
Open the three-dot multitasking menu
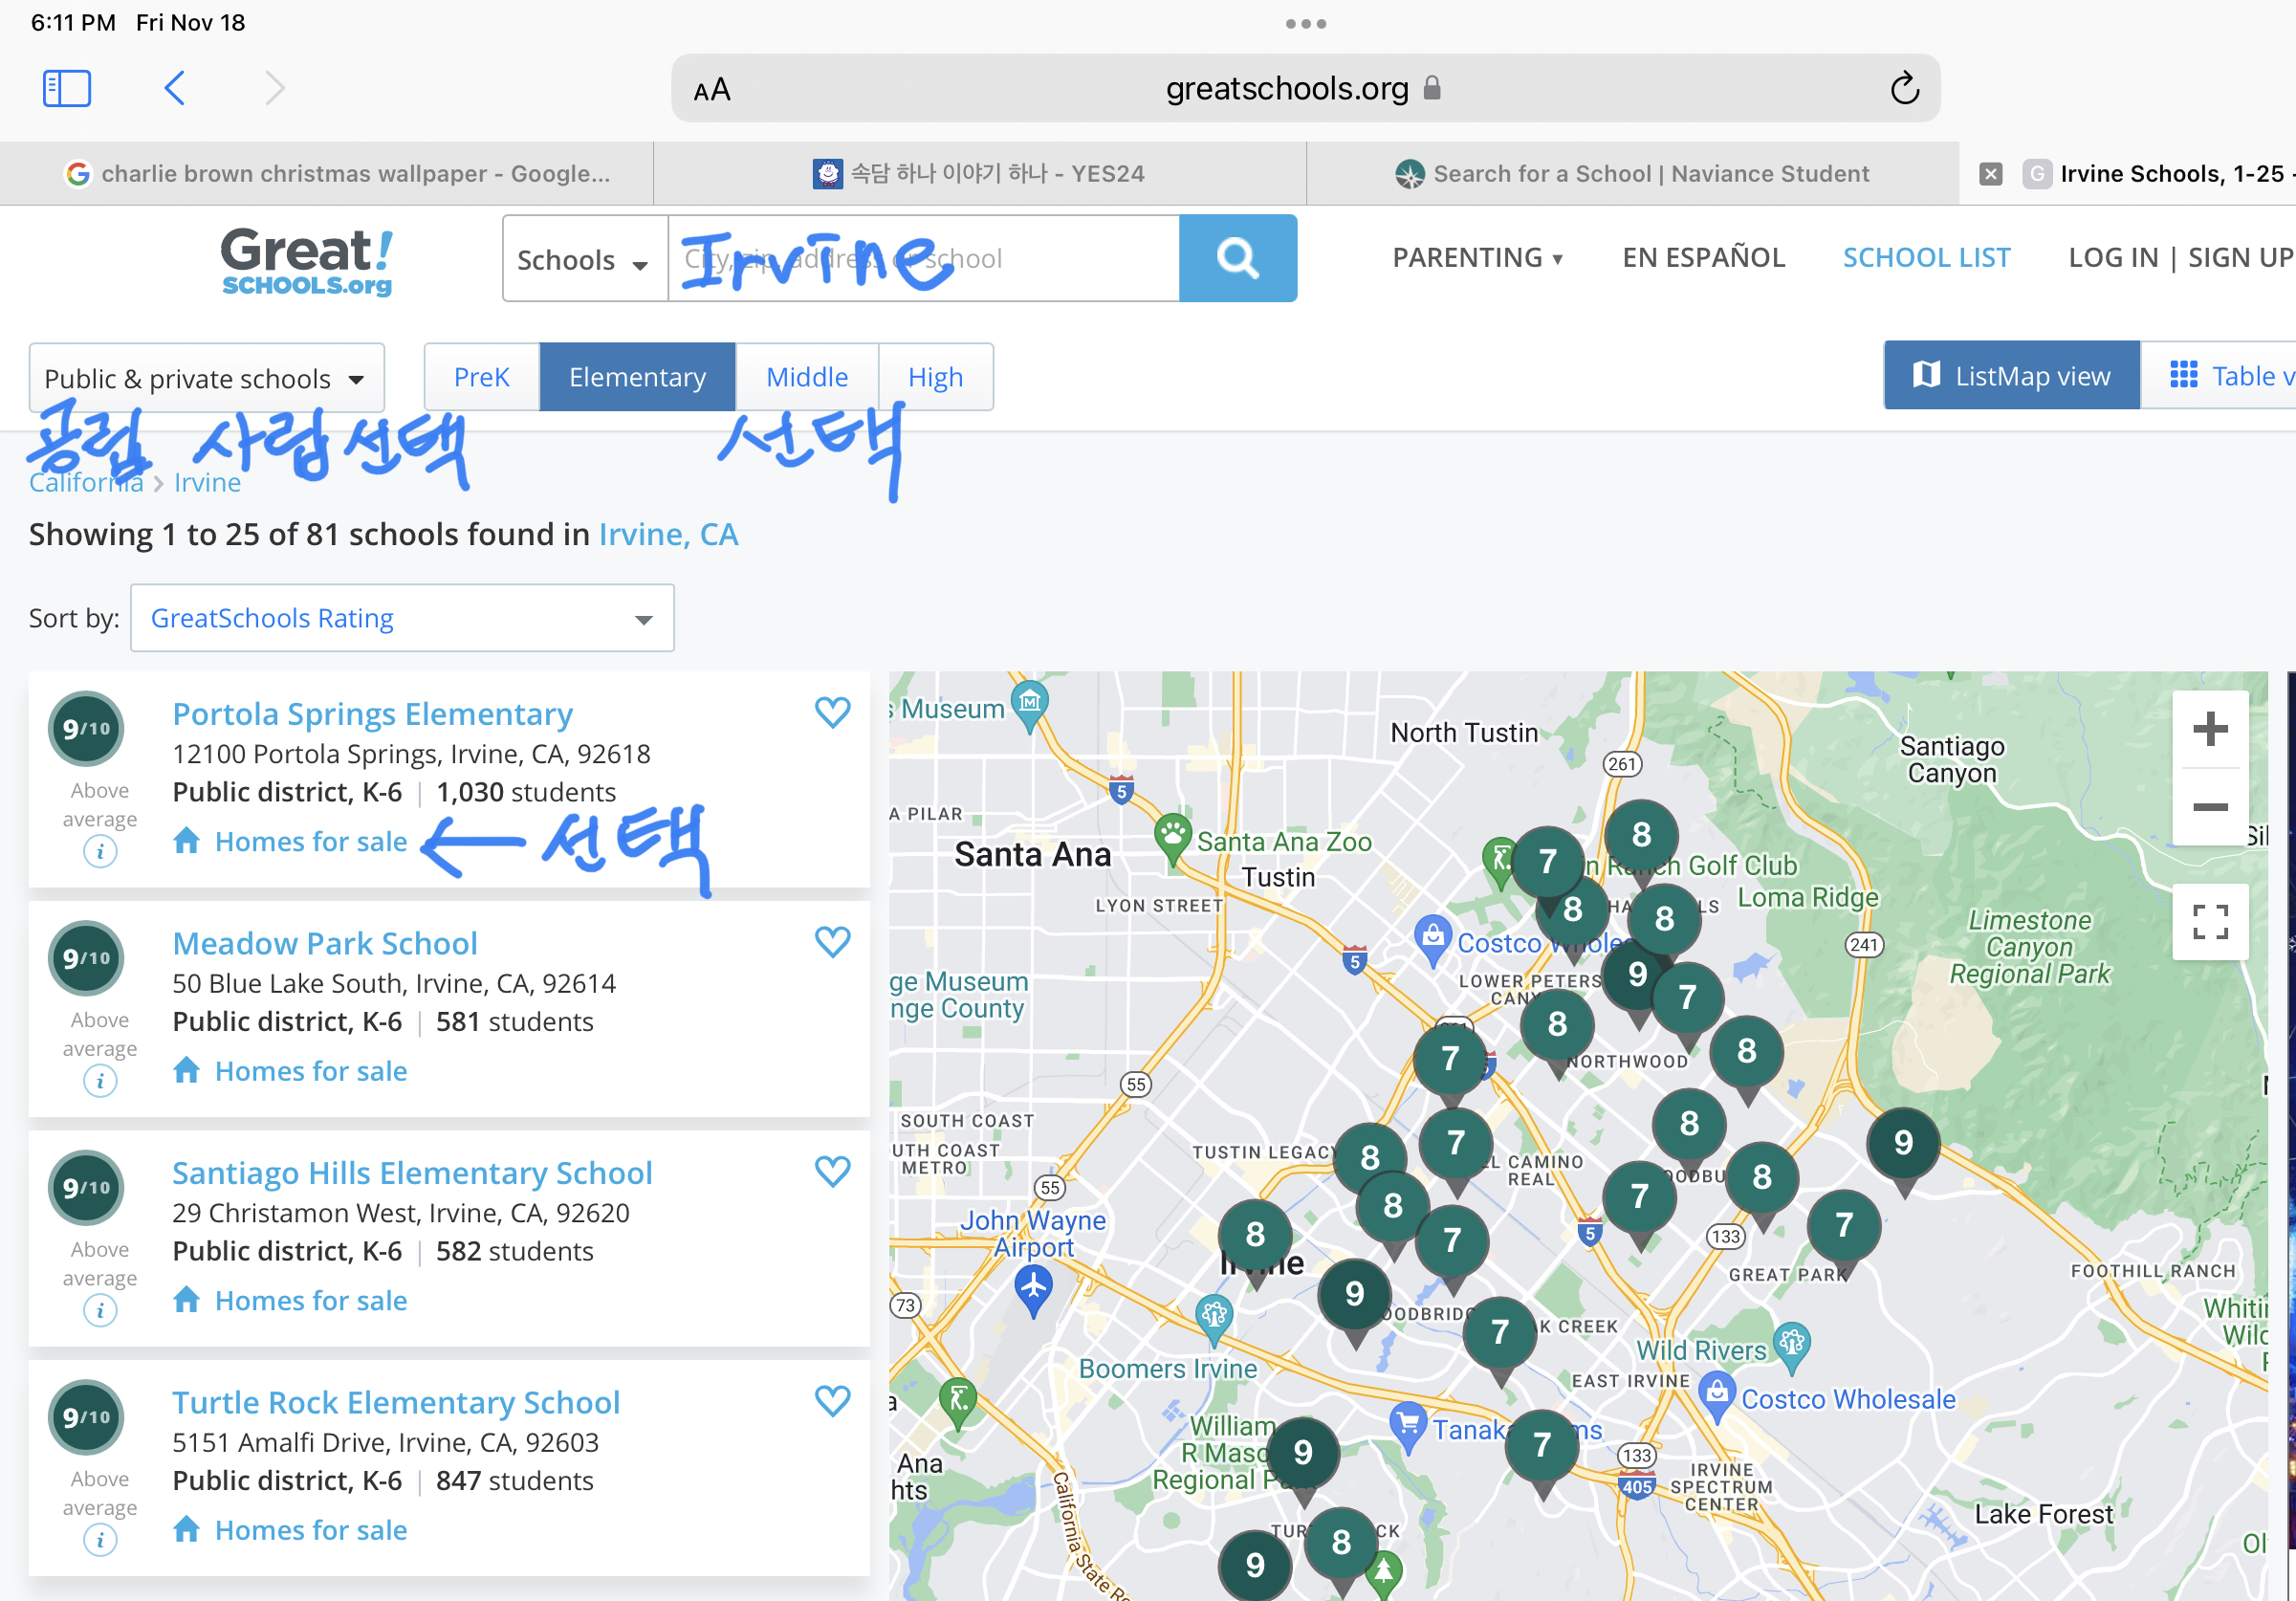[1306, 23]
